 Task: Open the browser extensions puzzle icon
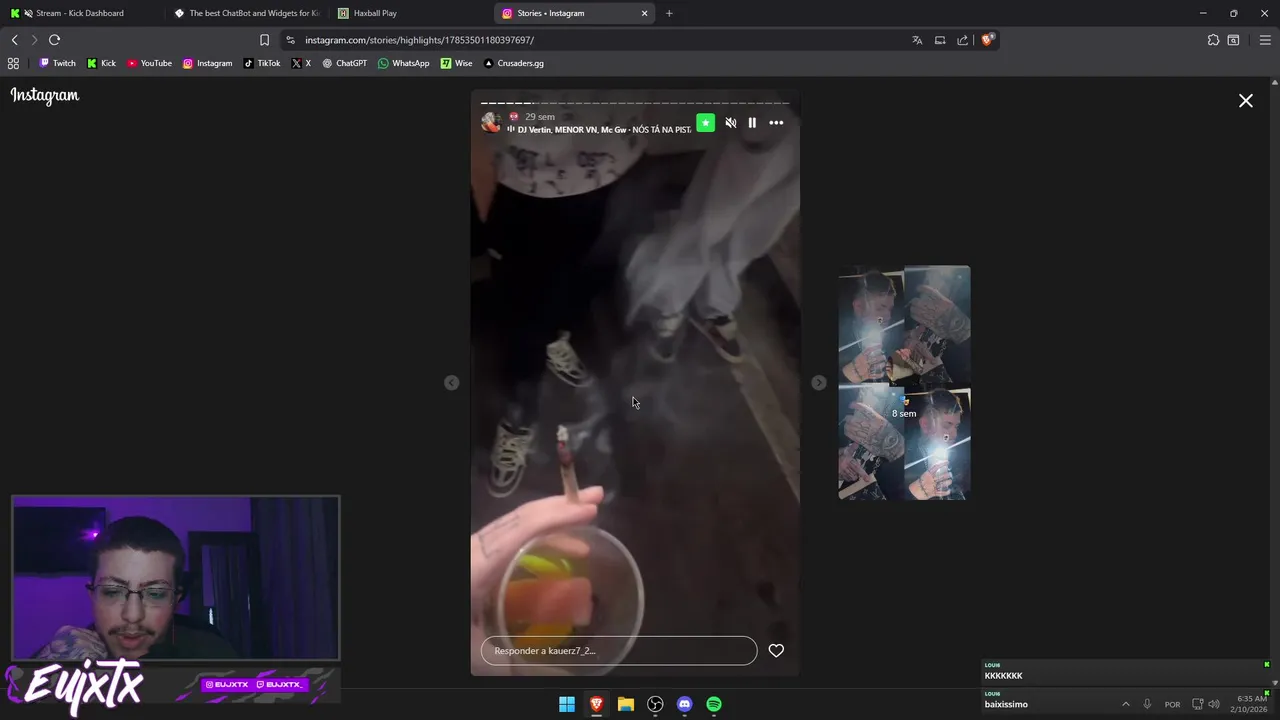click(1213, 40)
